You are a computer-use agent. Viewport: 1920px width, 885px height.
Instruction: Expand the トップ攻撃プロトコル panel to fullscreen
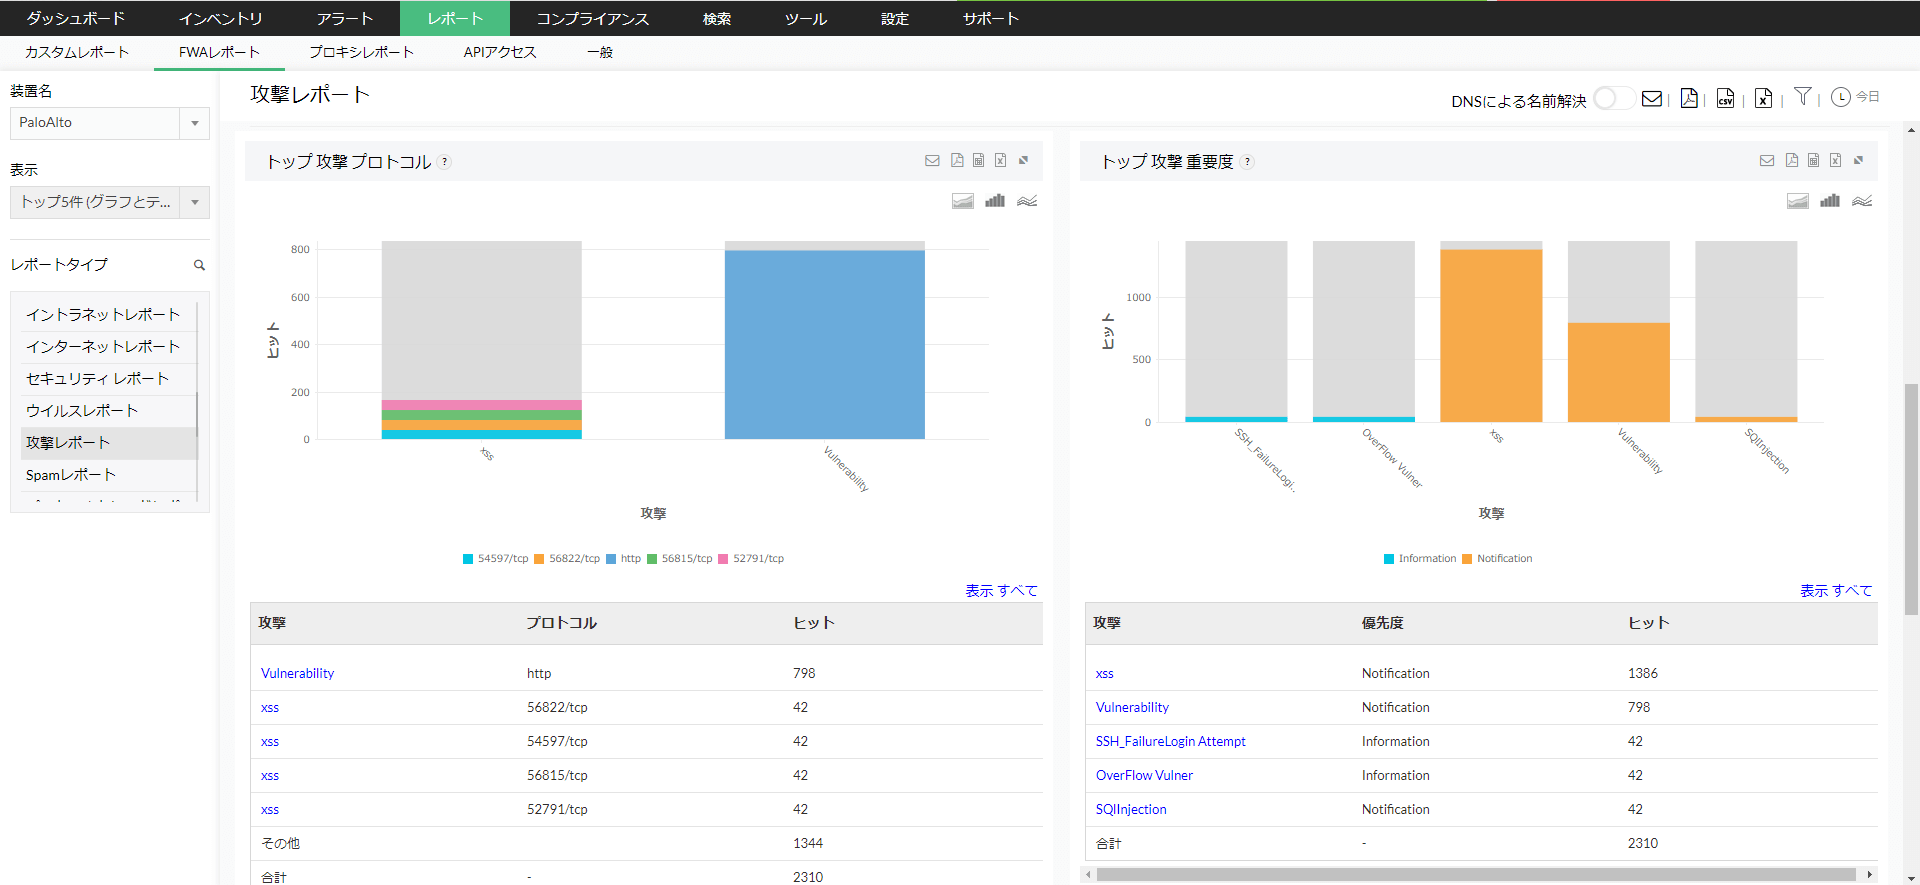point(1023,160)
